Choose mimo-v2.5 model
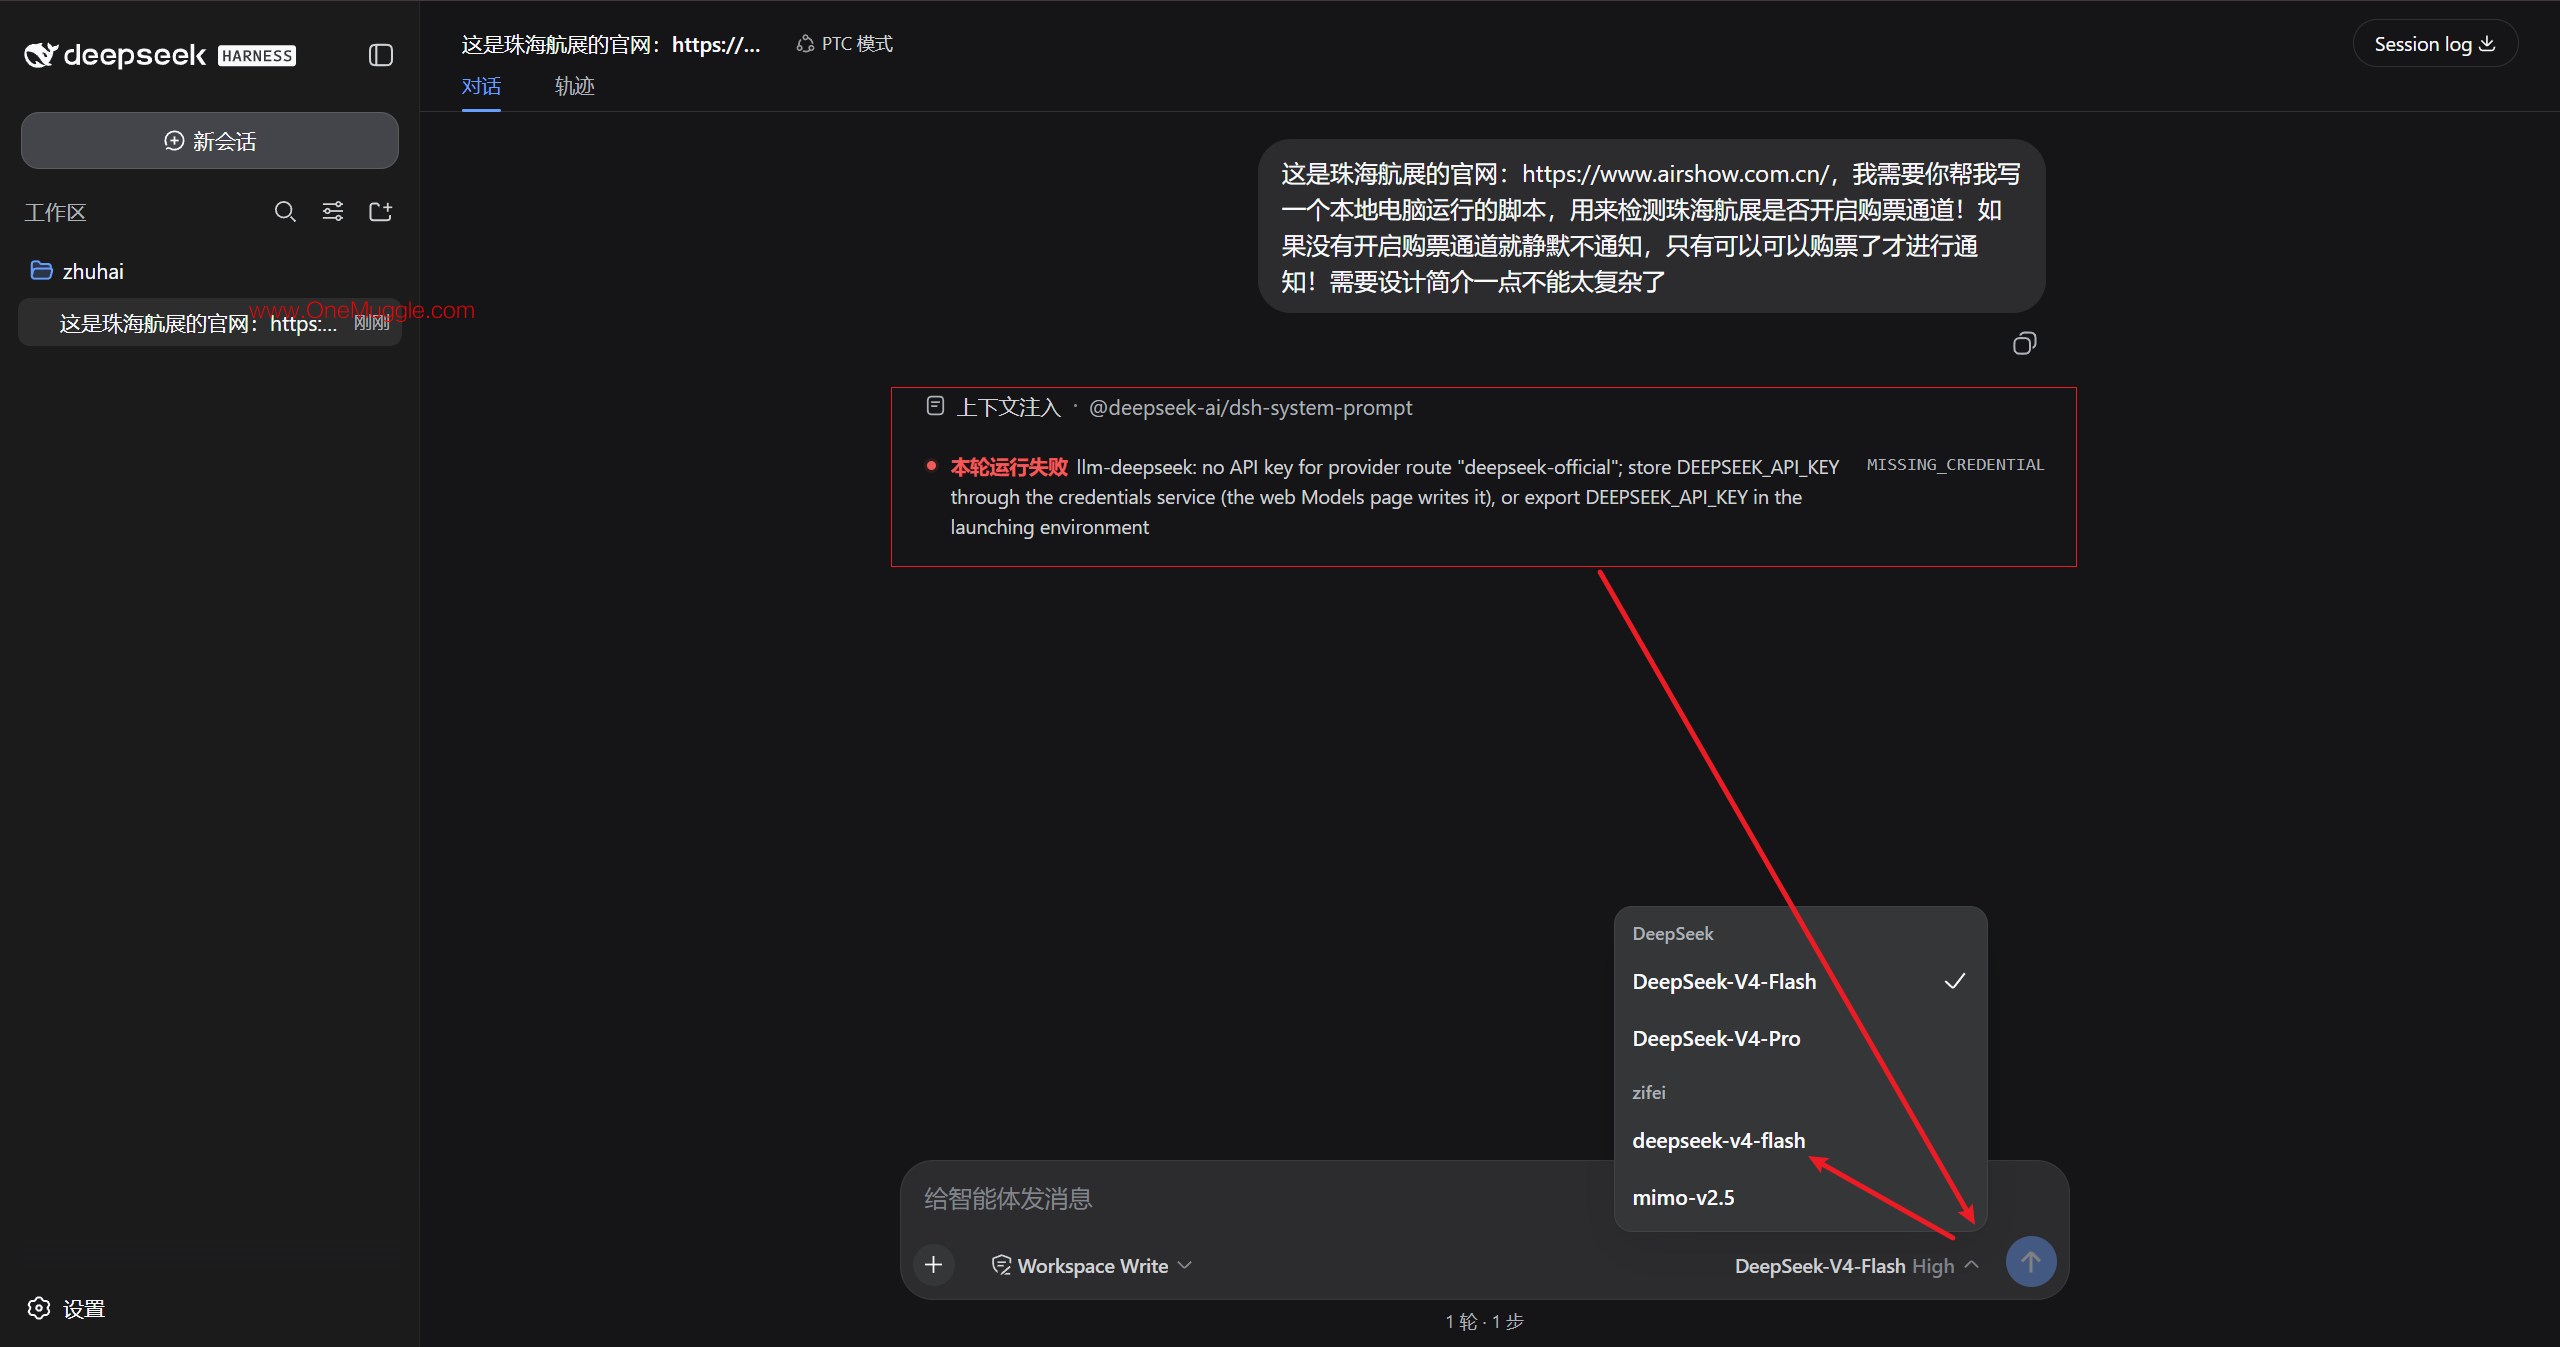 1800,1198
